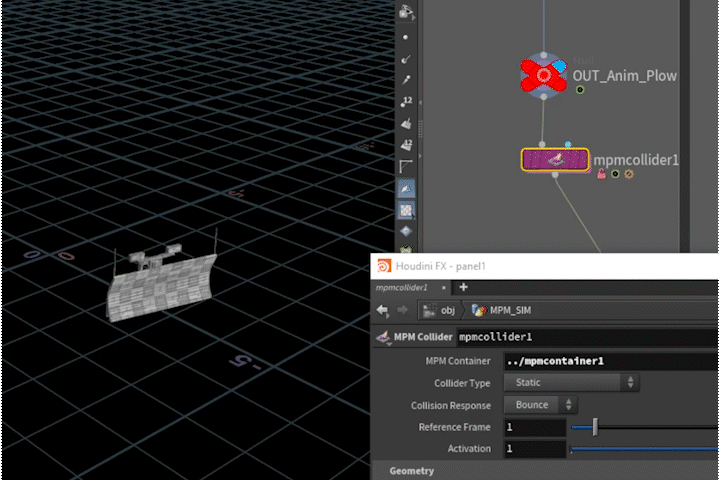Click the MPM_SIM path segment

[x=501, y=311]
